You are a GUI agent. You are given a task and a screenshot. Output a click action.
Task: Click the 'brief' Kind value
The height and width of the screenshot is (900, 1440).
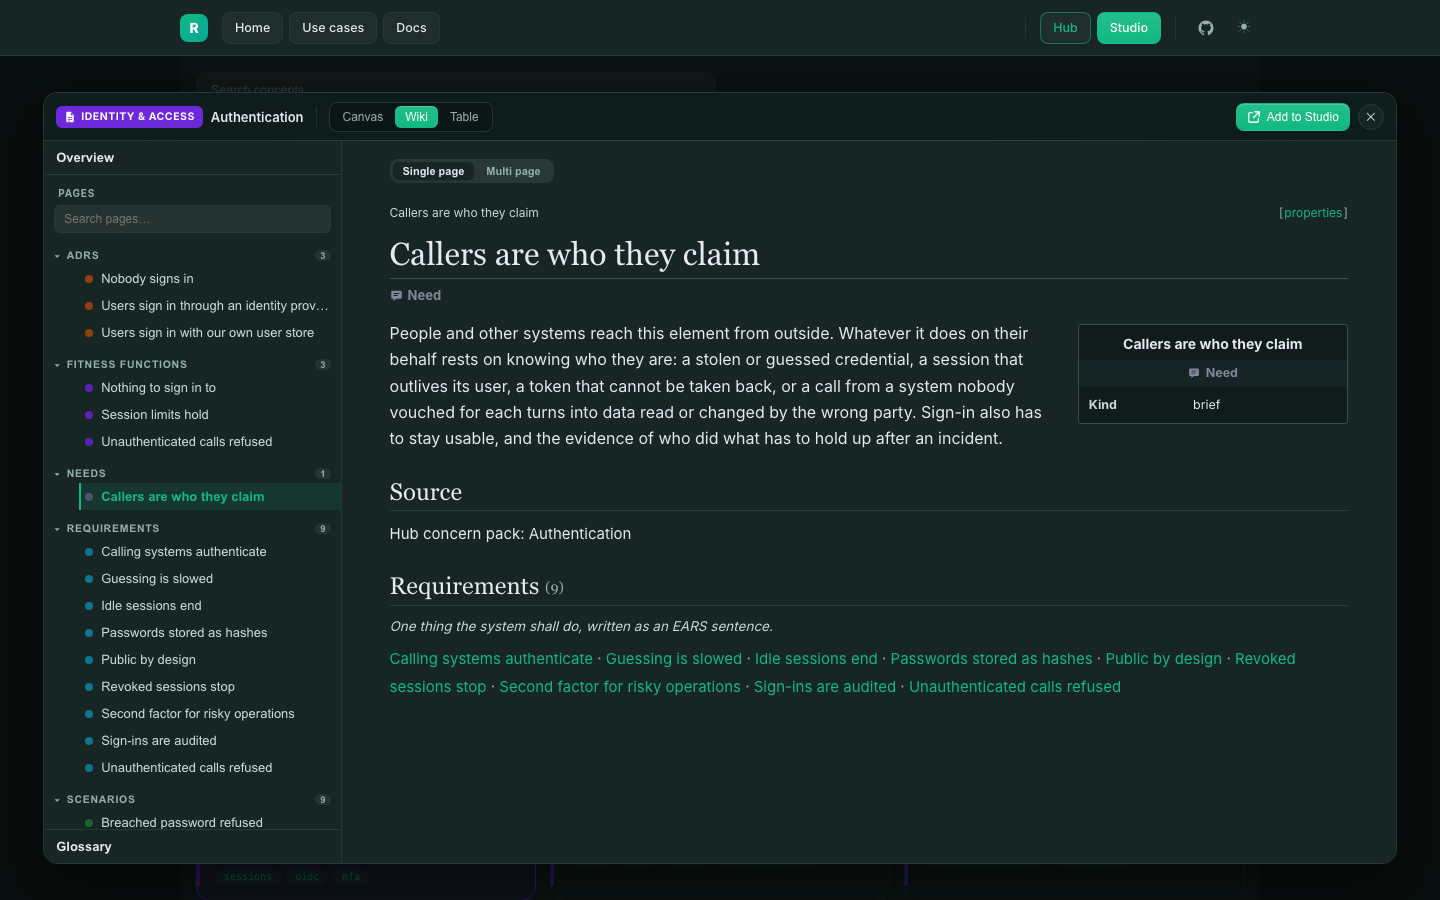1206,405
